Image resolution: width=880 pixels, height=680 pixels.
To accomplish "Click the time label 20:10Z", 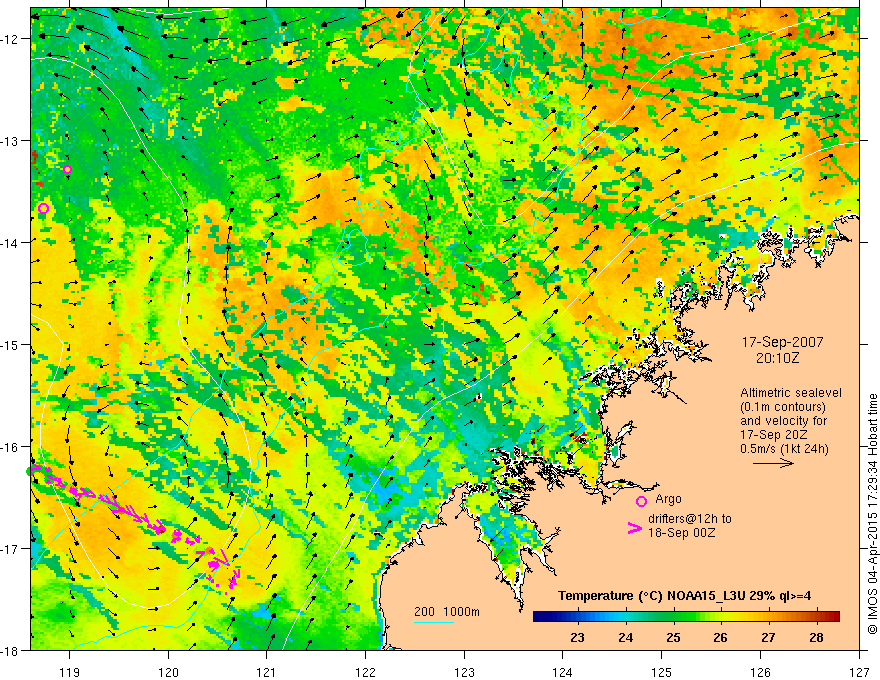I will click(x=777, y=358).
